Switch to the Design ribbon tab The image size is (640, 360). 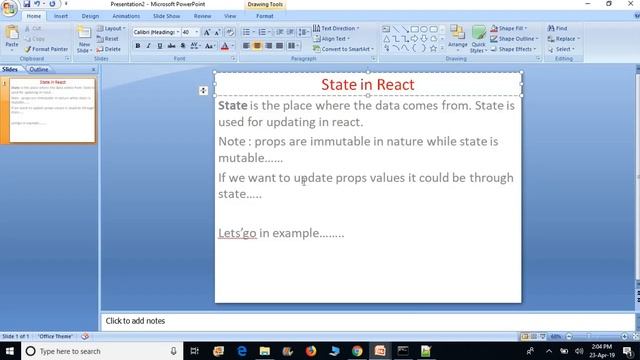click(x=90, y=16)
